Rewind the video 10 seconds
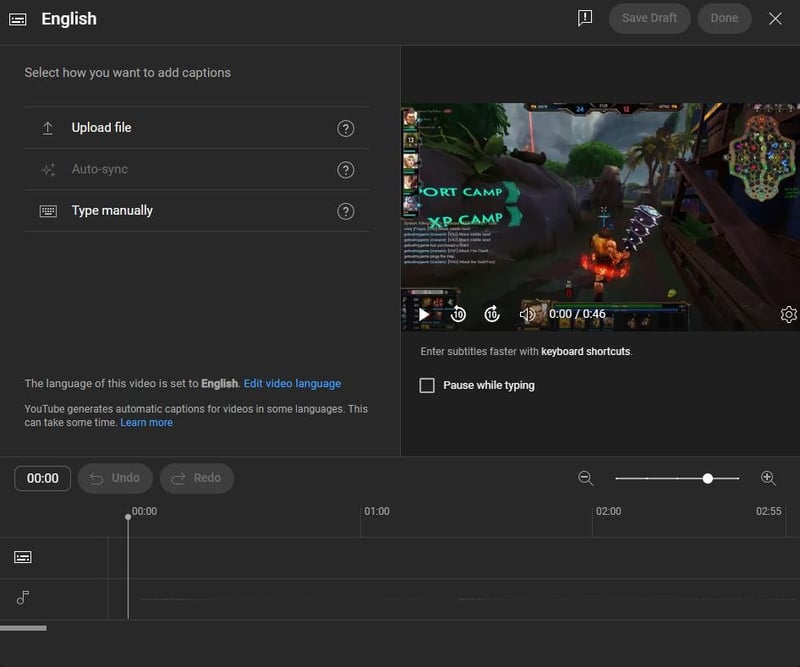Image resolution: width=800 pixels, height=667 pixels. click(457, 313)
